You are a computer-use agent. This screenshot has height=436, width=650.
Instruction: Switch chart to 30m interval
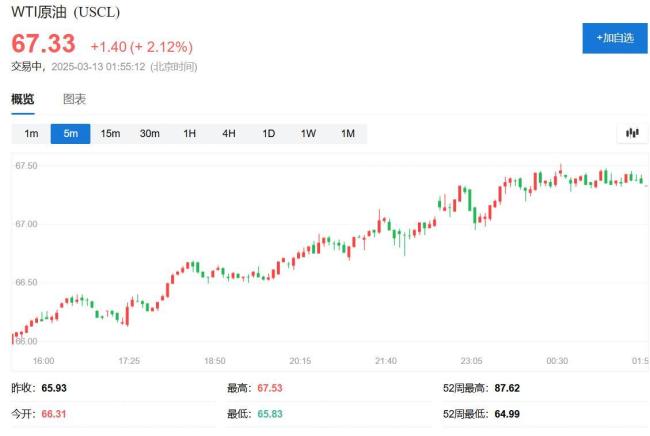149,134
